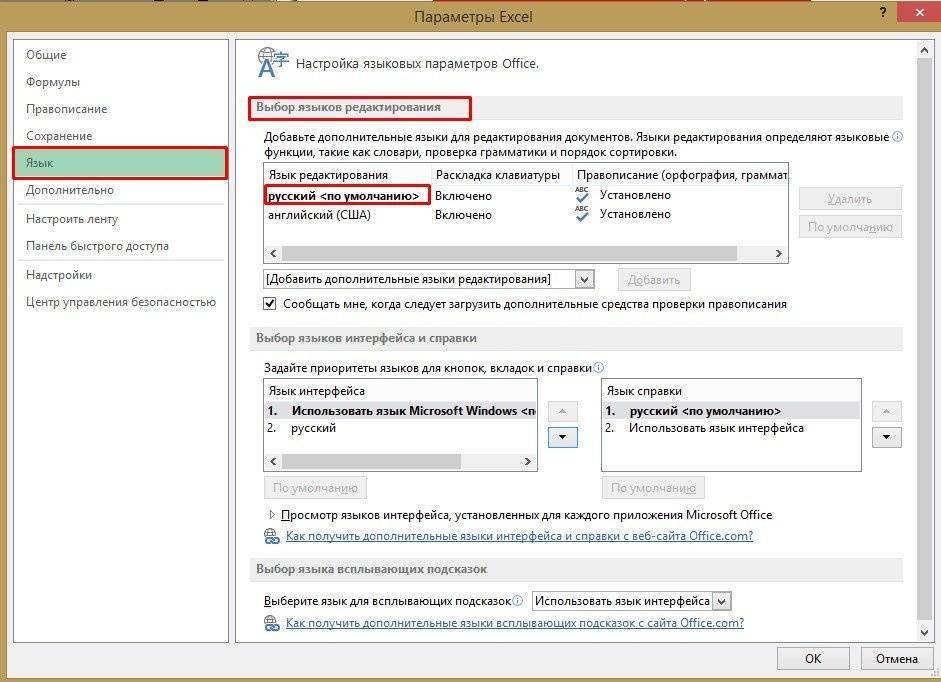Click the Отмена button
The width and height of the screenshot is (941, 682).
(896, 658)
